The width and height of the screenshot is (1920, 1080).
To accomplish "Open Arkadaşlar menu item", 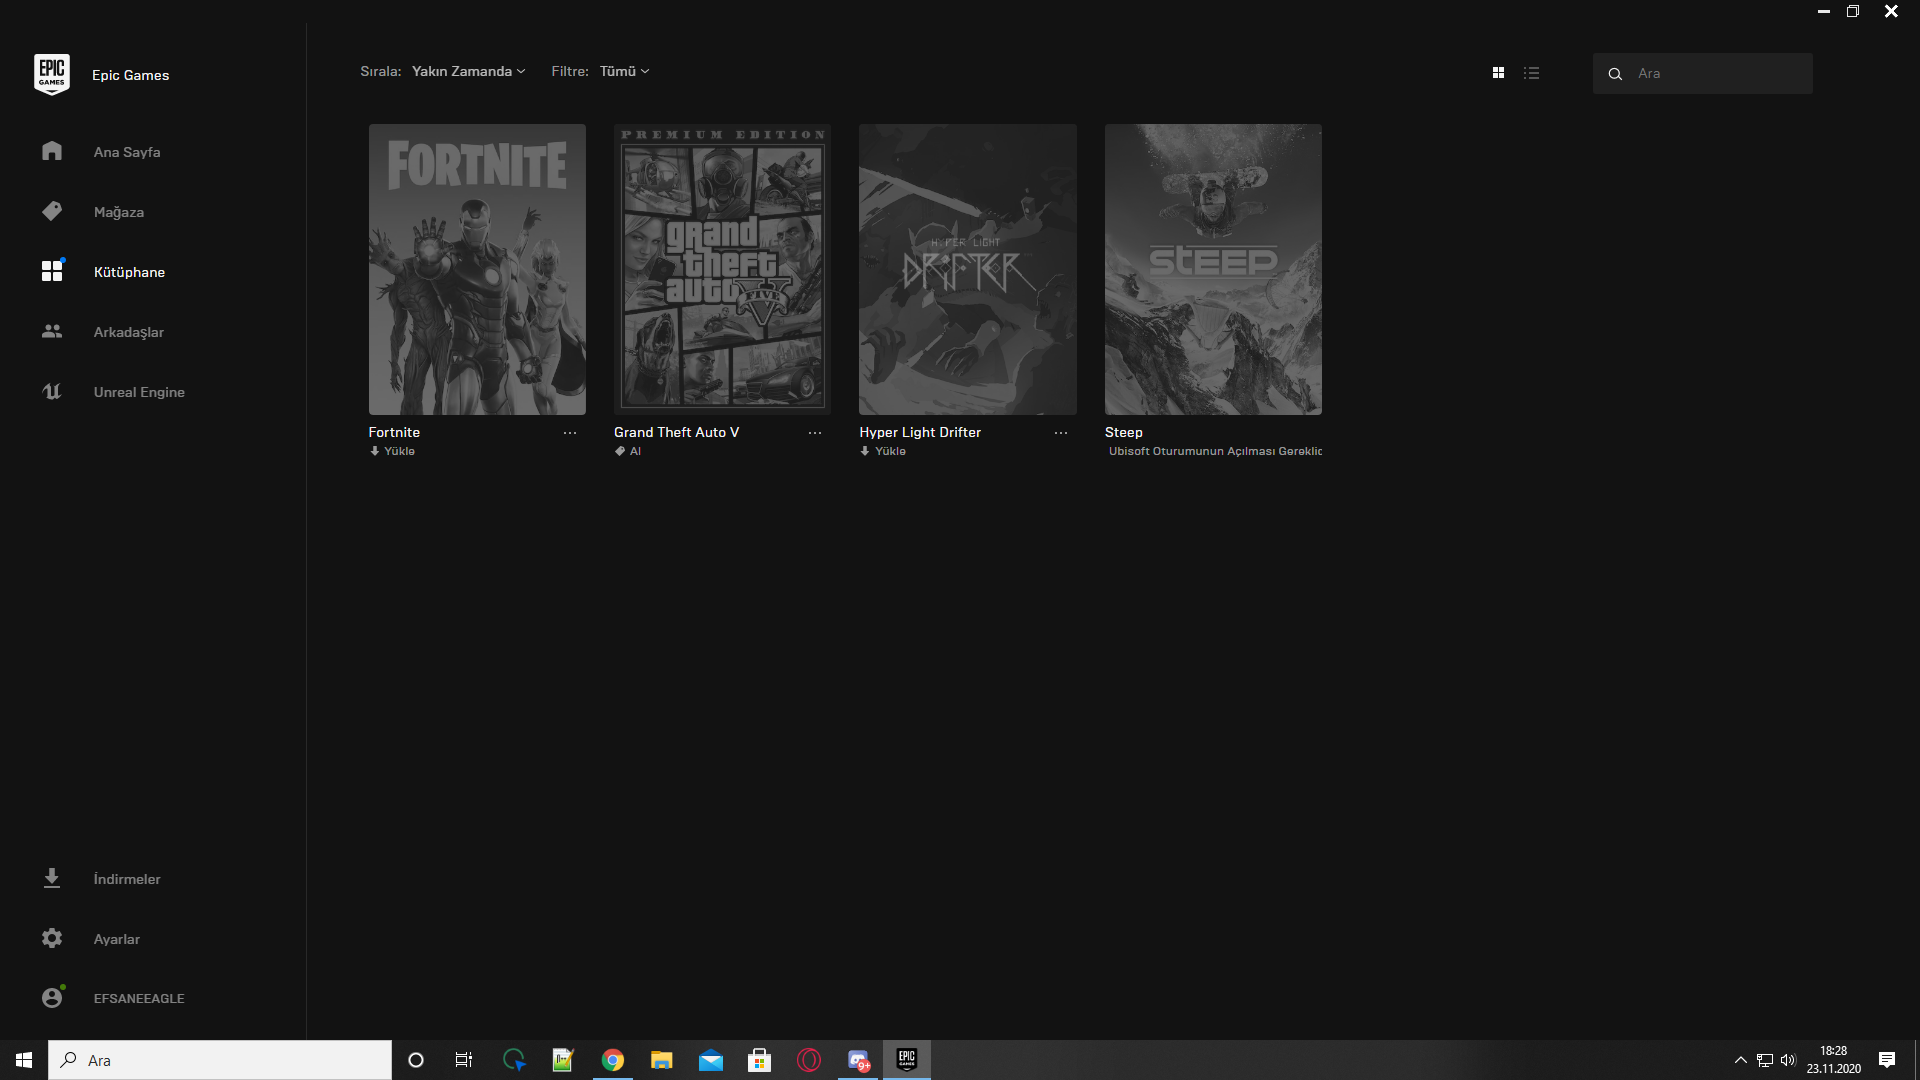I will [129, 332].
